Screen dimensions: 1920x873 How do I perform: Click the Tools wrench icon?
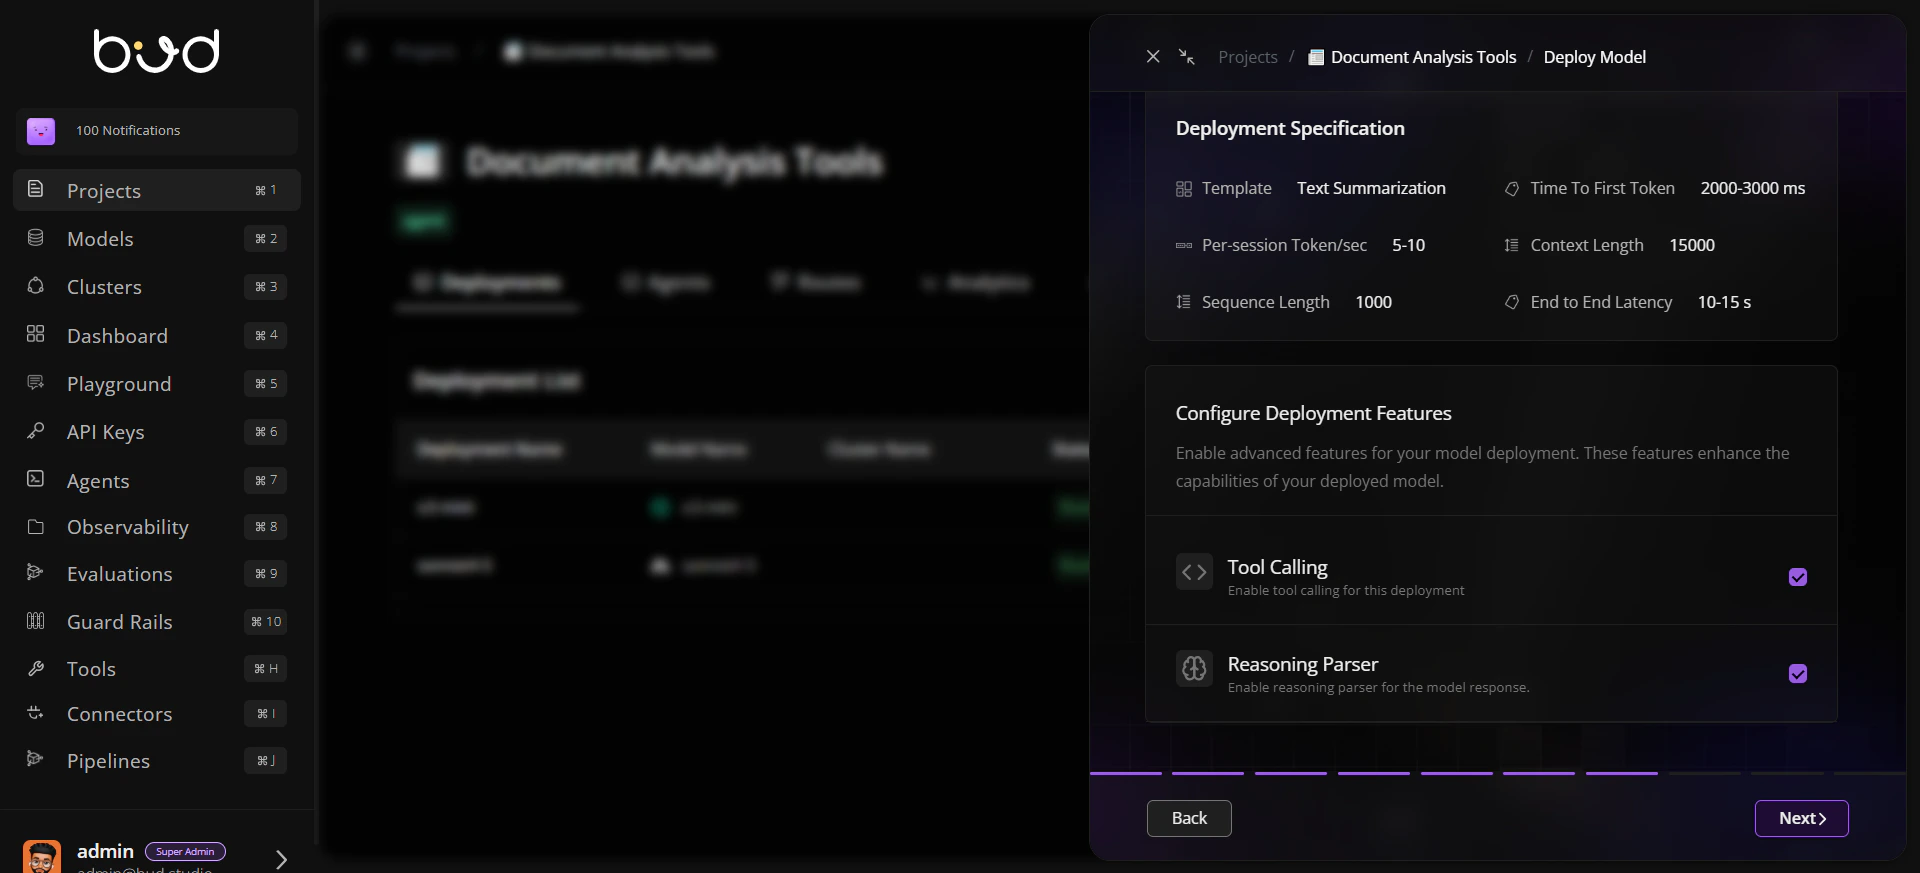[x=35, y=668]
